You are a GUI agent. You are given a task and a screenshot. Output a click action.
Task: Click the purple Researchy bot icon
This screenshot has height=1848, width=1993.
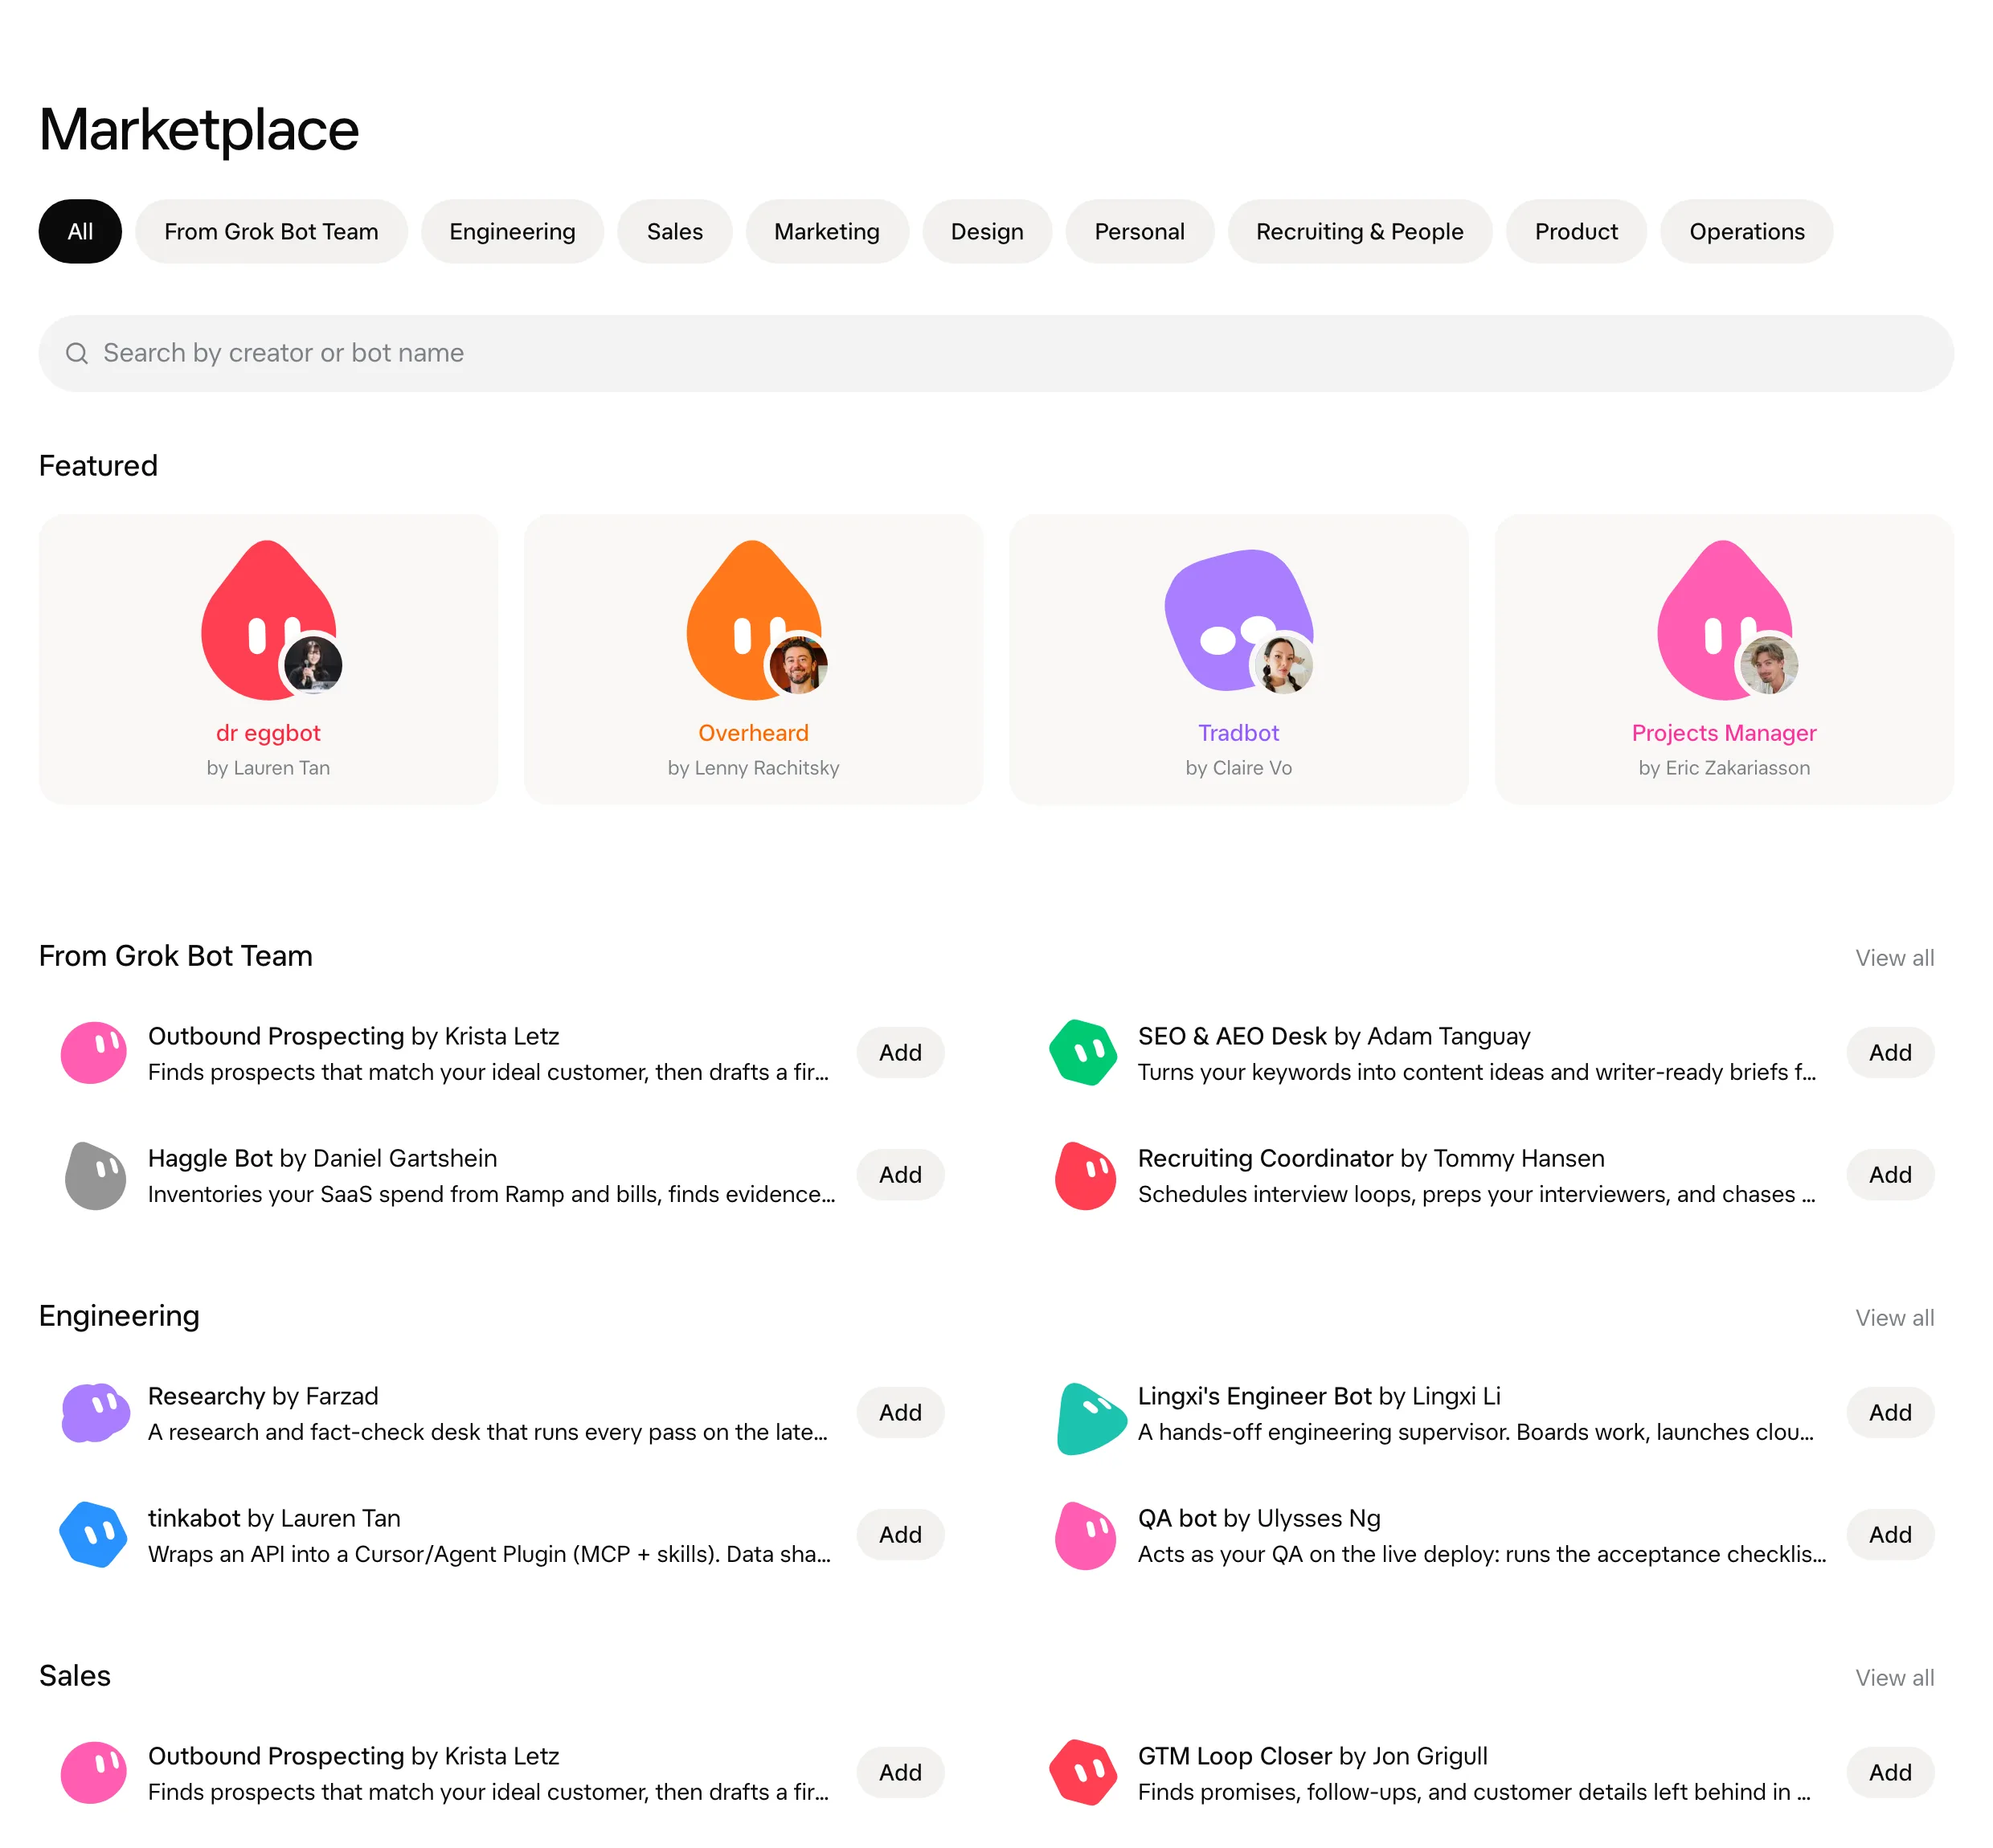coord(95,1412)
